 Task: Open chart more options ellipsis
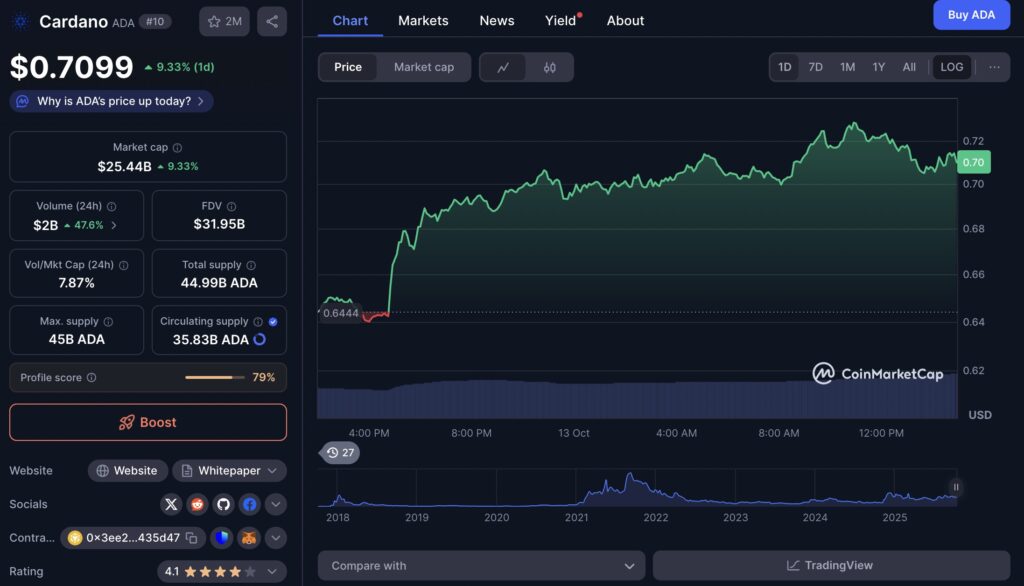coord(994,67)
